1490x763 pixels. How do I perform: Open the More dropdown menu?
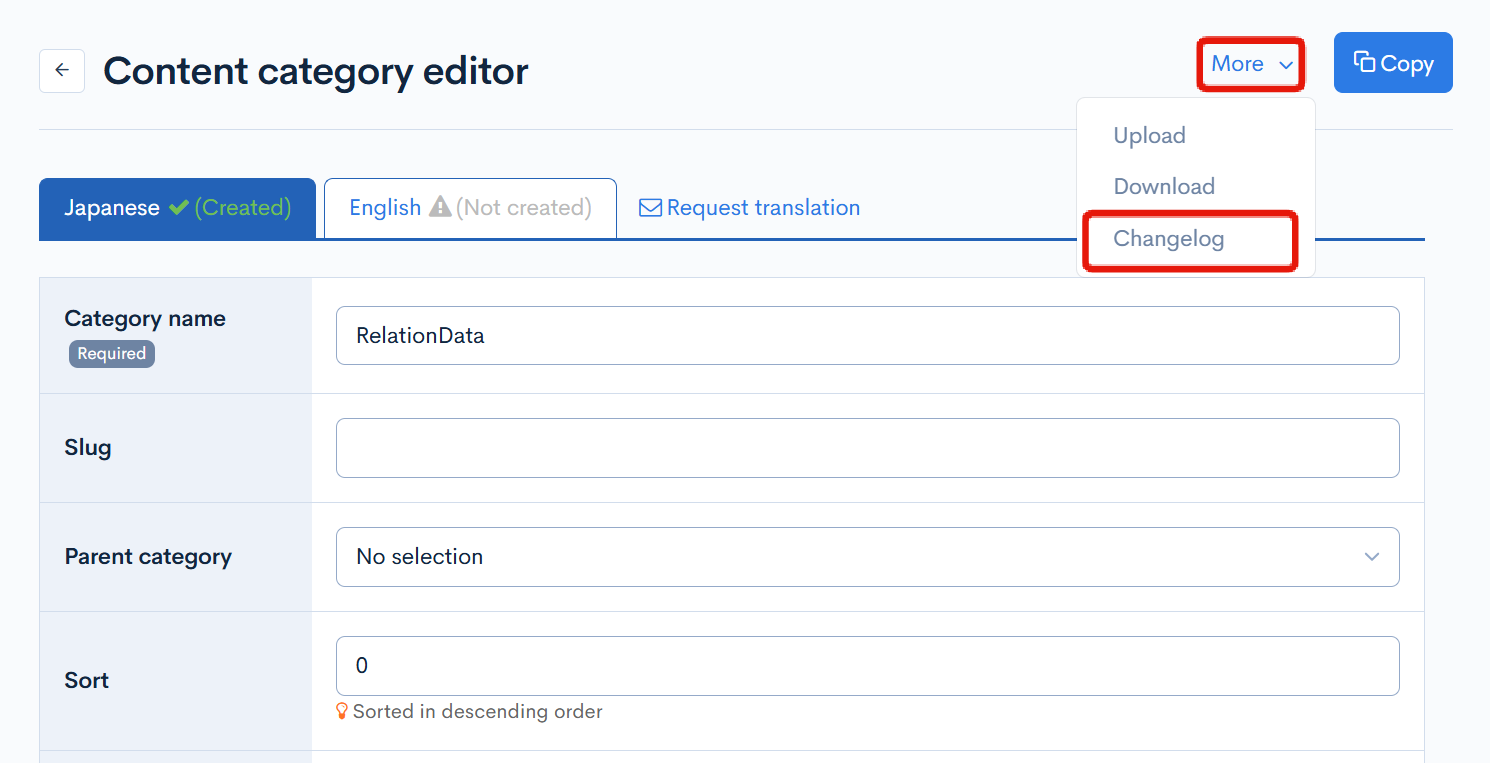1250,64
